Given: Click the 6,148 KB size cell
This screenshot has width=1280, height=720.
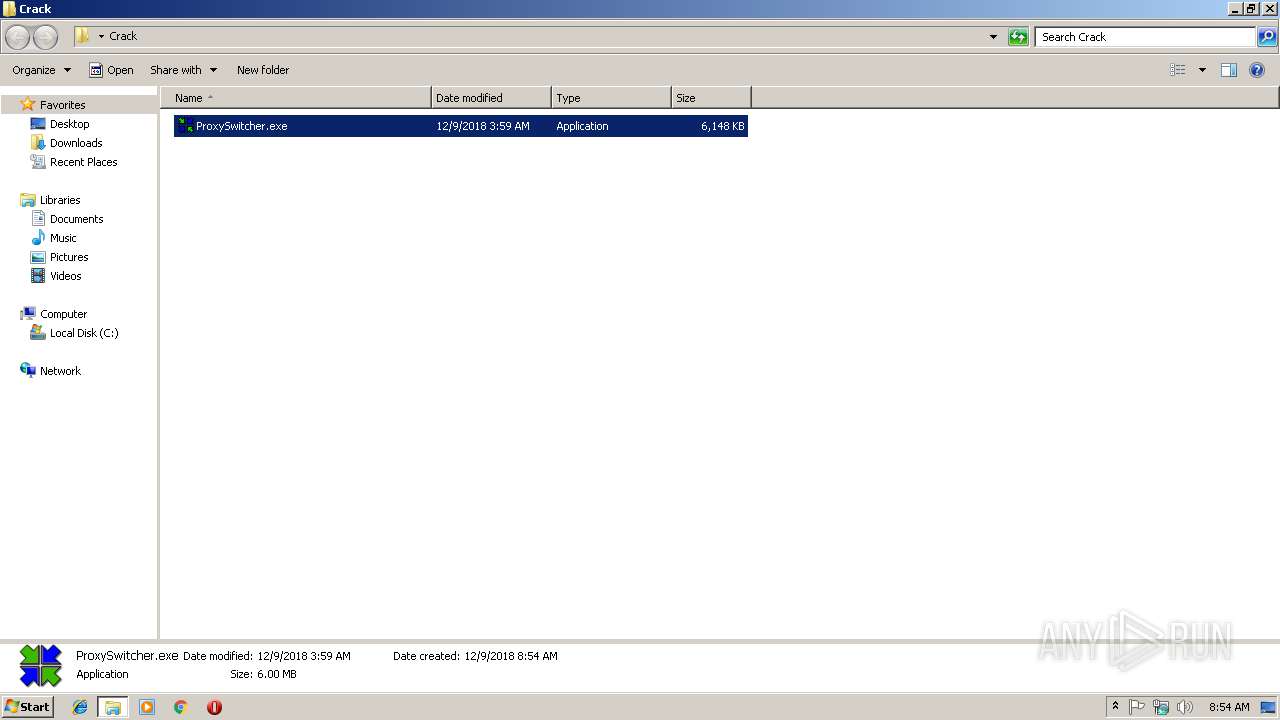Looking at the screenshot, I should point(722,126).
